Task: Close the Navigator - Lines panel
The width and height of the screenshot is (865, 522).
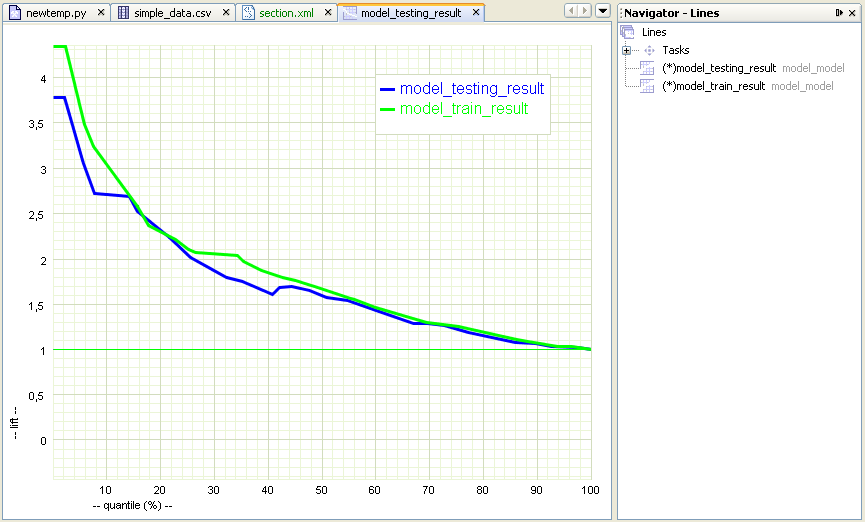Action: (x=852, y=13)
